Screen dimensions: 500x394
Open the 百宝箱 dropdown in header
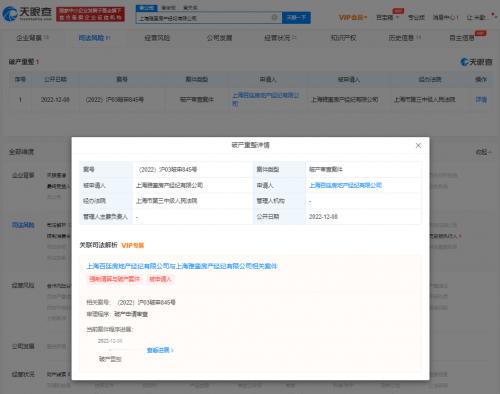(x=387, y=17)
